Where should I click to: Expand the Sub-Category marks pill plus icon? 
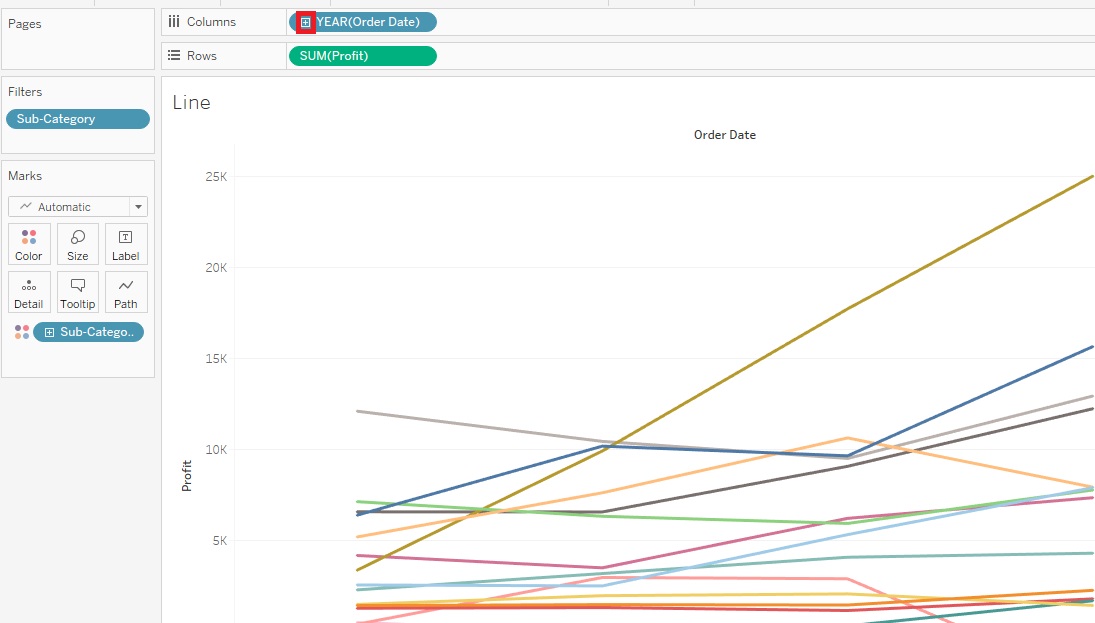[49, 332]
